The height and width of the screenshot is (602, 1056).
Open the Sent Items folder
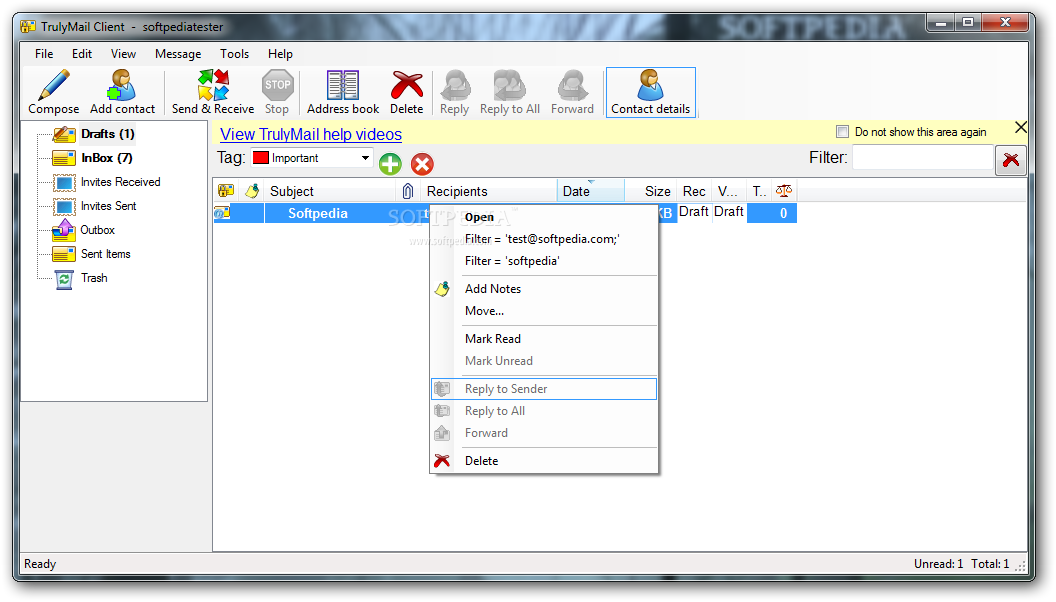[106, 254]
